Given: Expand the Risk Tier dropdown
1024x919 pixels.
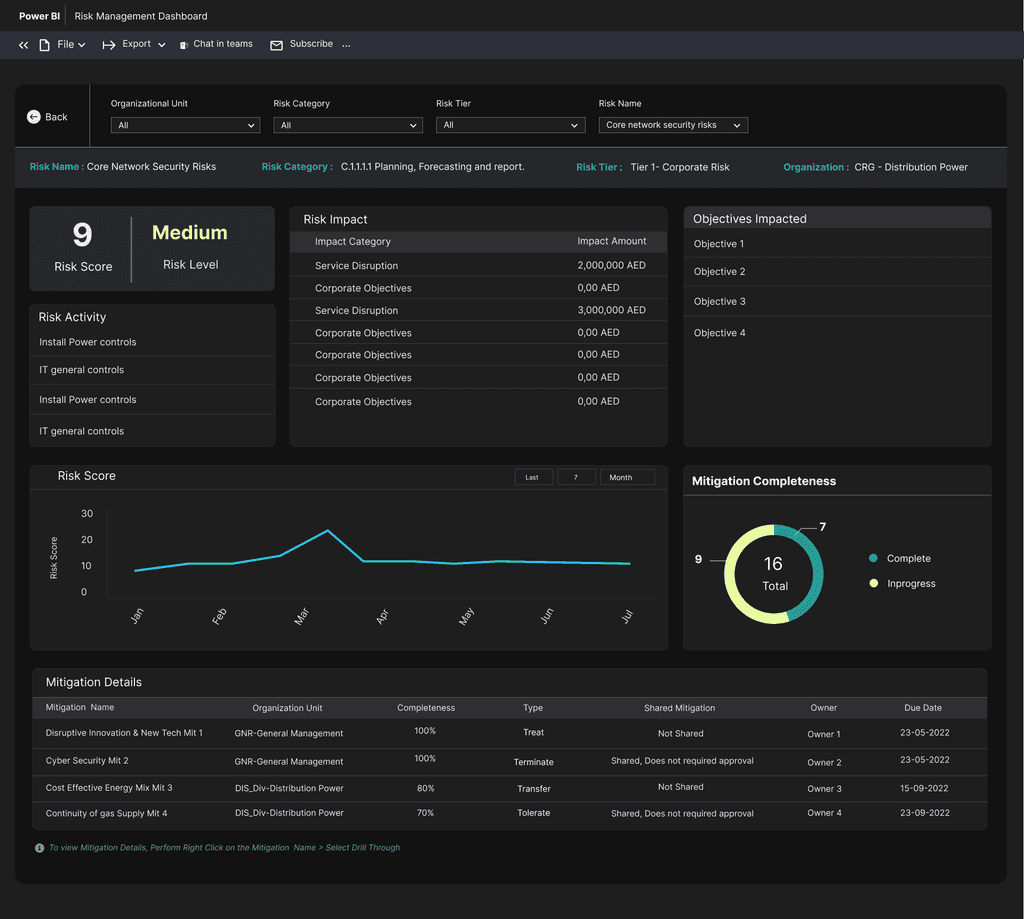Looking at the screenshot, I should [510, 125].
